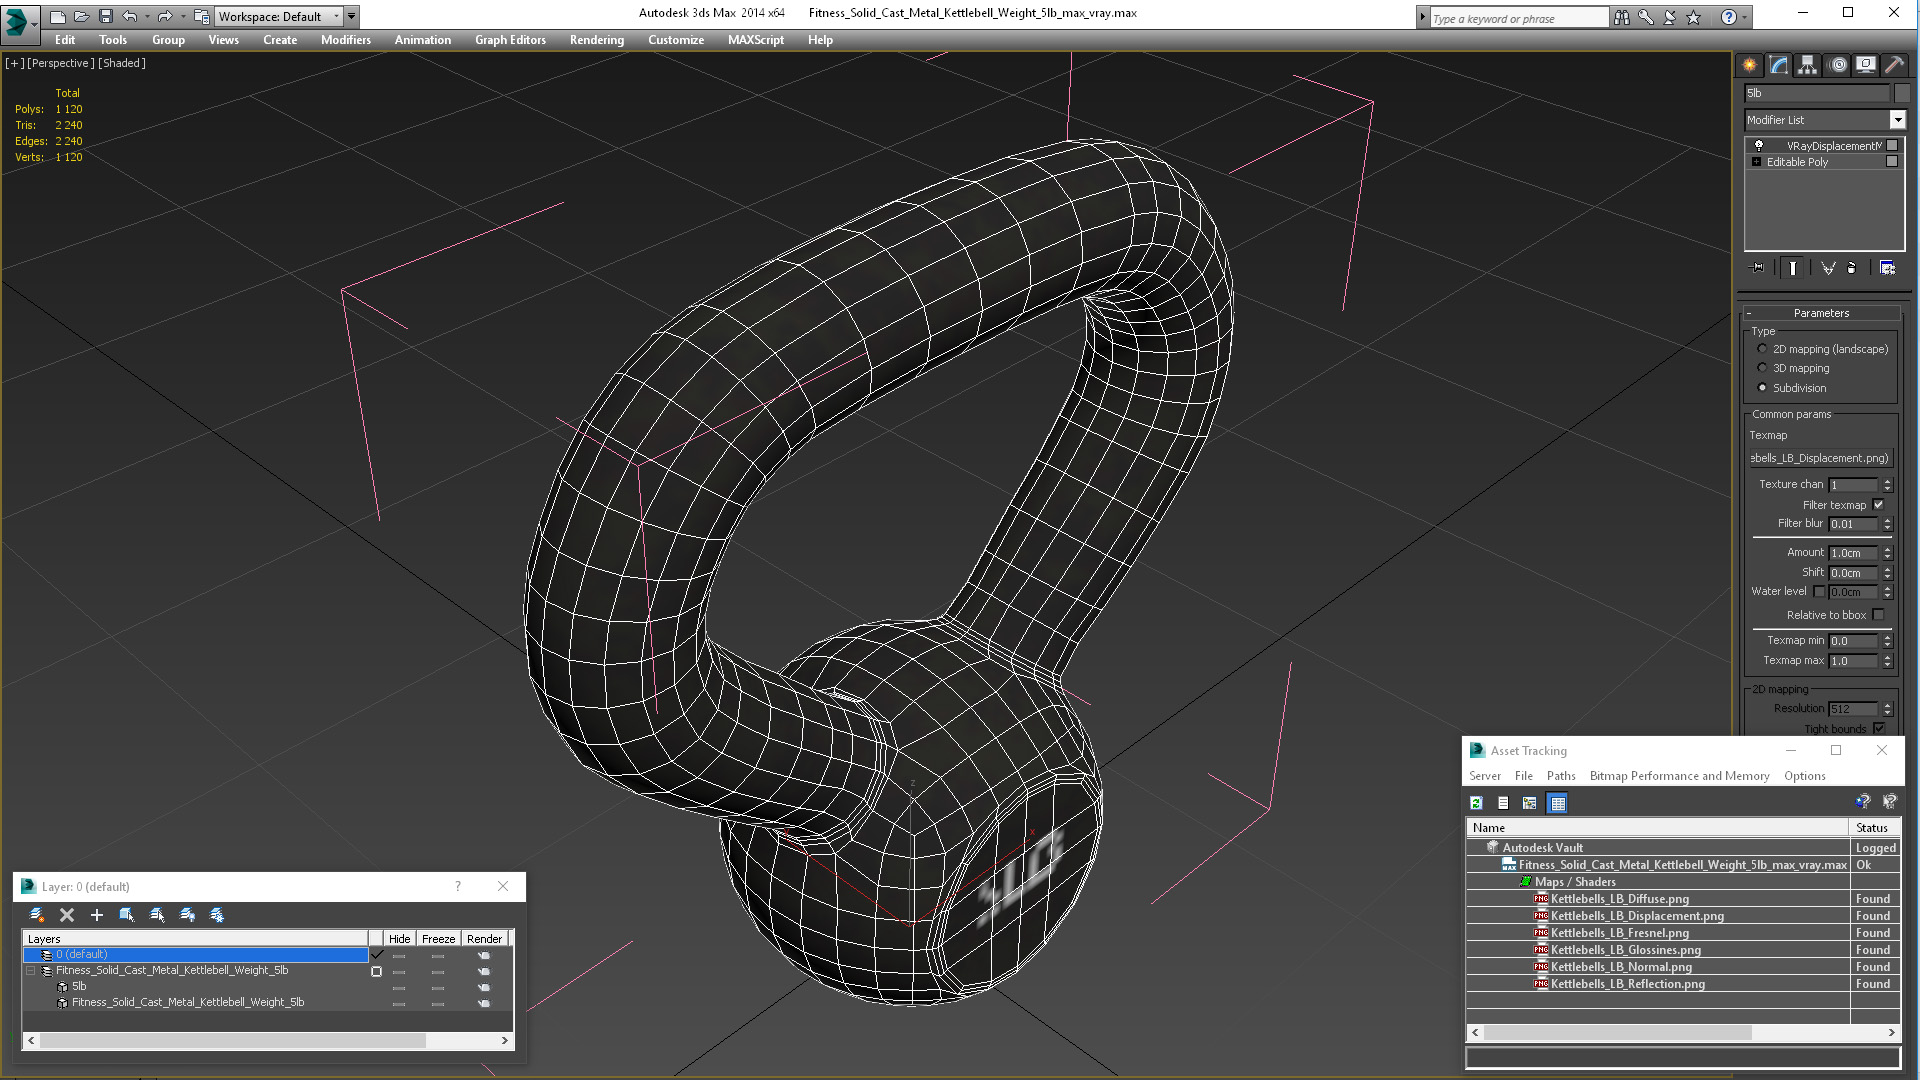Click the object color swatch beside name
Viewport: 1920px width, 1080px height.
point(1901,93)
